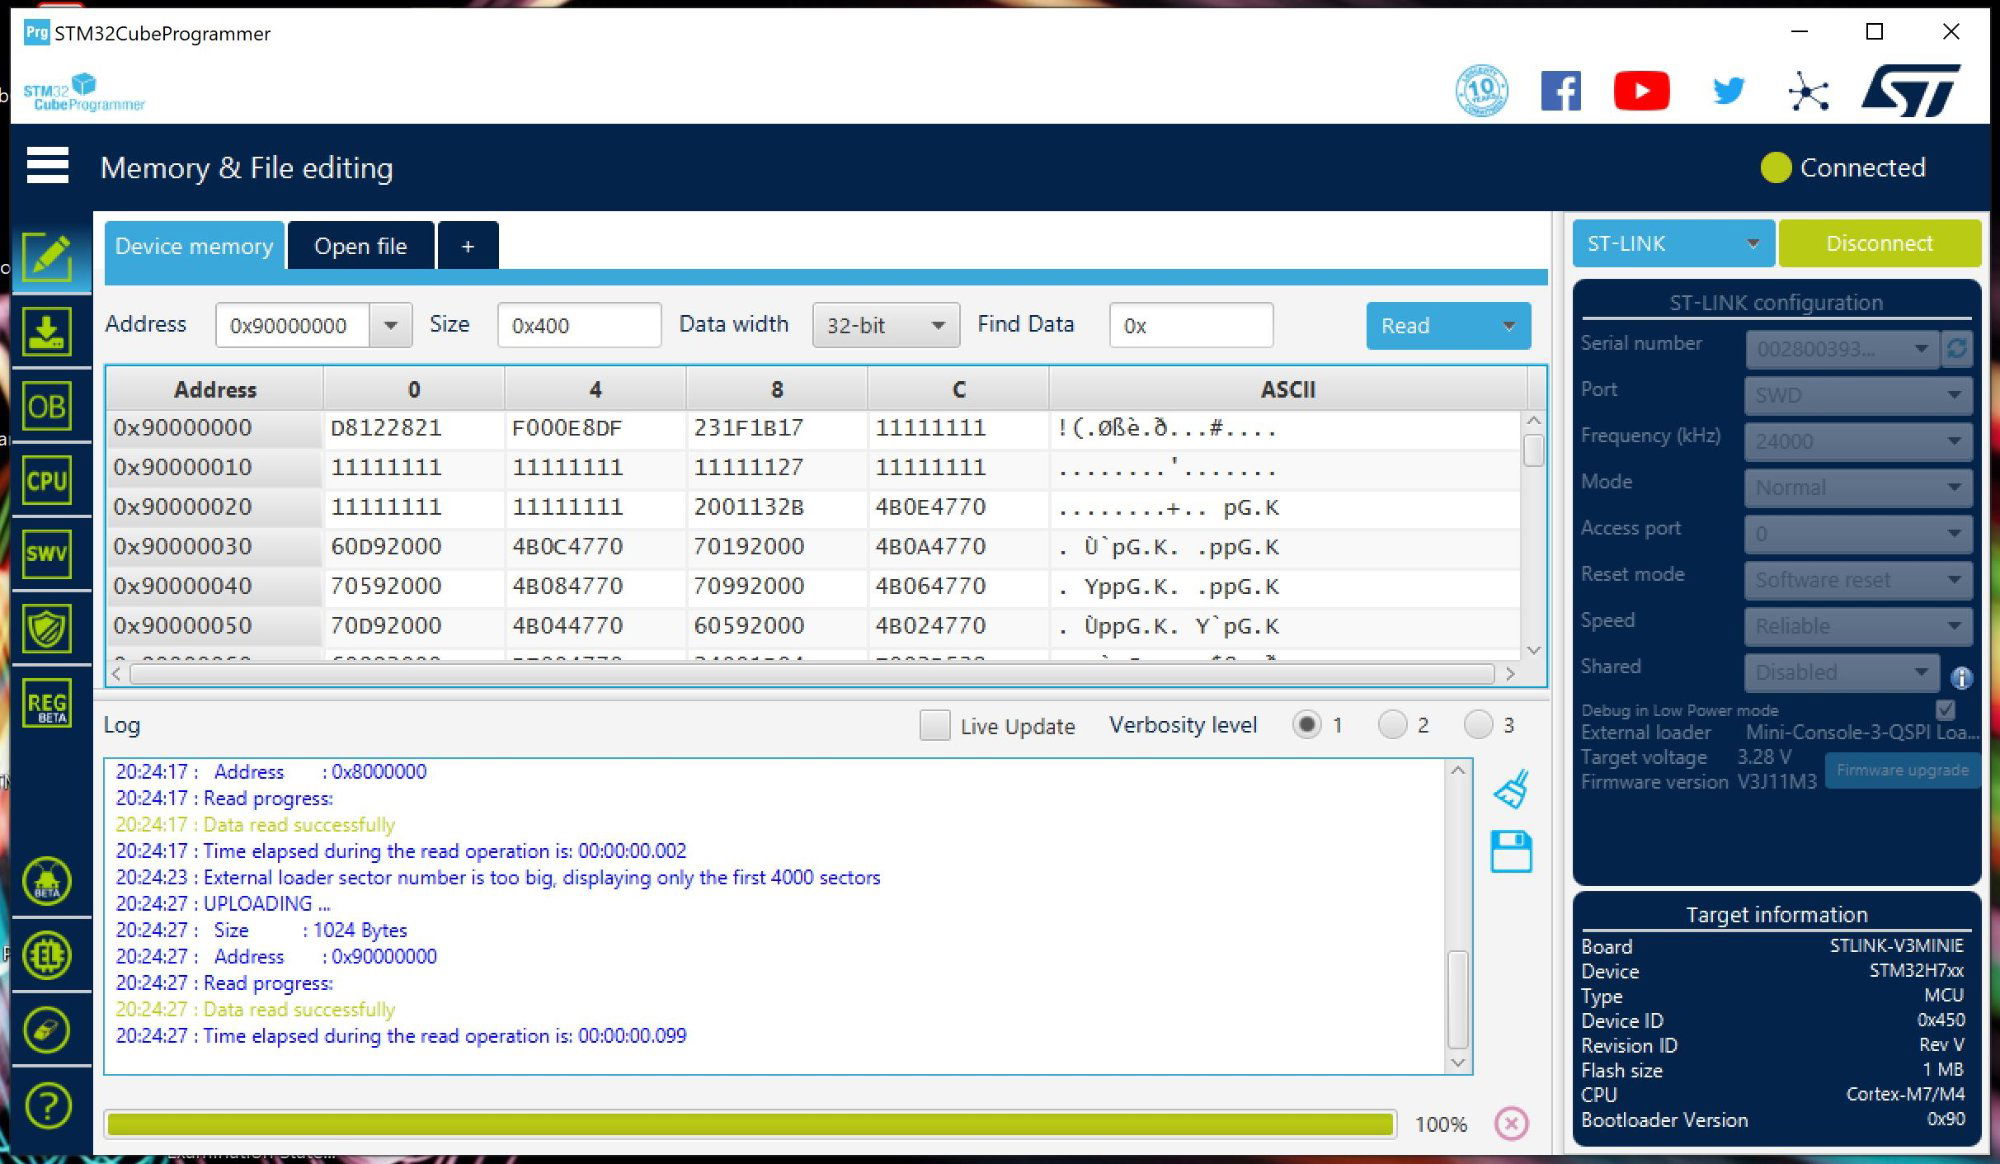
Task: Open the ST-LINK probe type dropdown
Action: (1673, 243)
